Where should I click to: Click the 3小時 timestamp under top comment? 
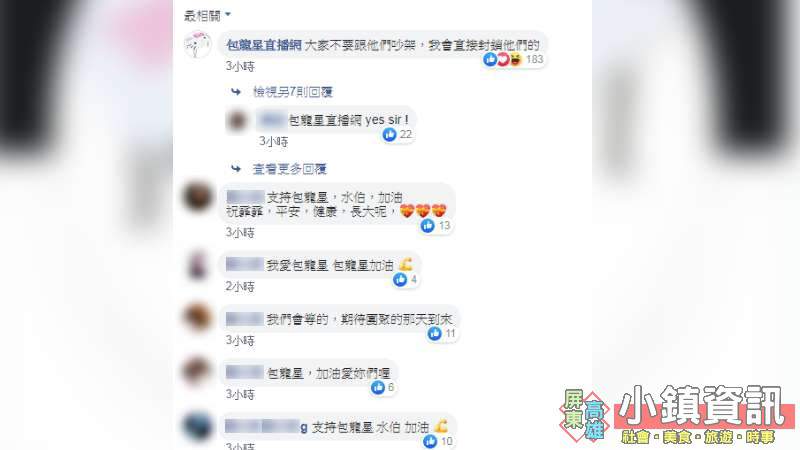point(240,66)
